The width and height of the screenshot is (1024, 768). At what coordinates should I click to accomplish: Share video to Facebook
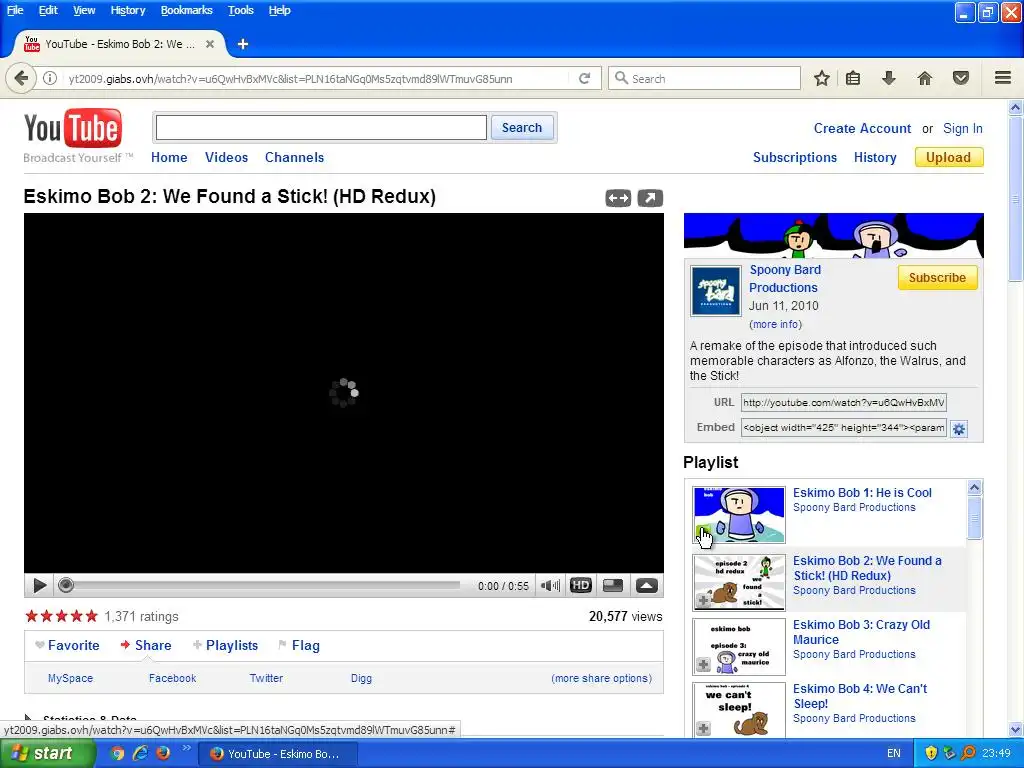coord(172,678)
